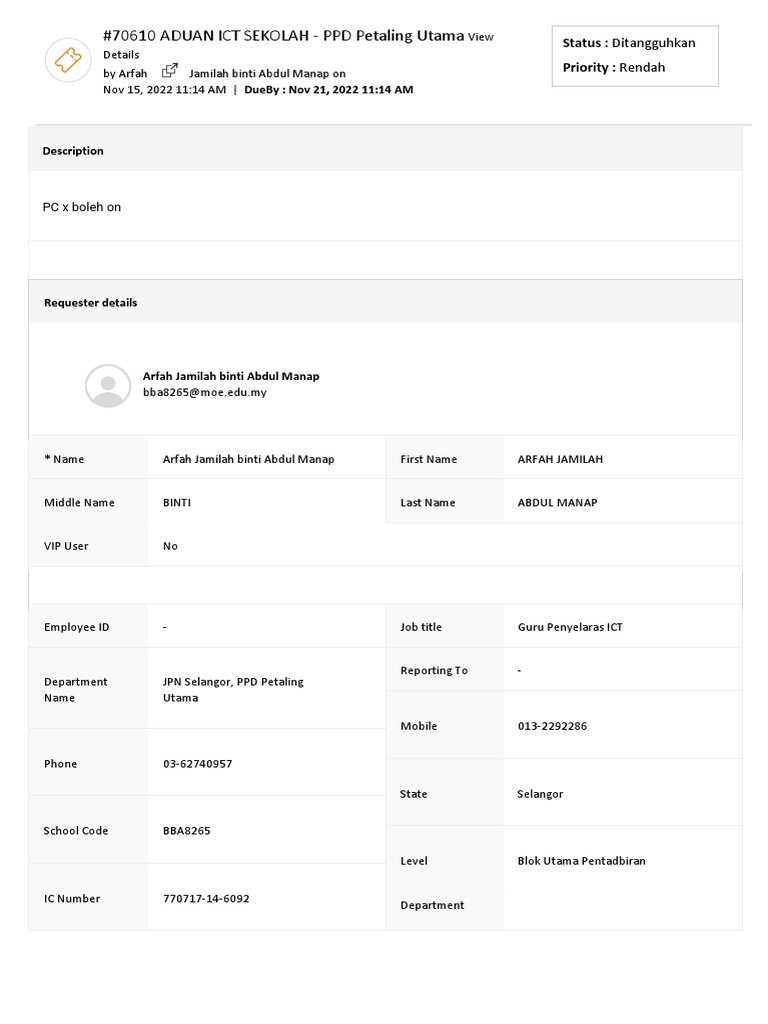Click the requester avatar placeholder
This screenshot has width=768, height=1024.
[x=108, y=385]
